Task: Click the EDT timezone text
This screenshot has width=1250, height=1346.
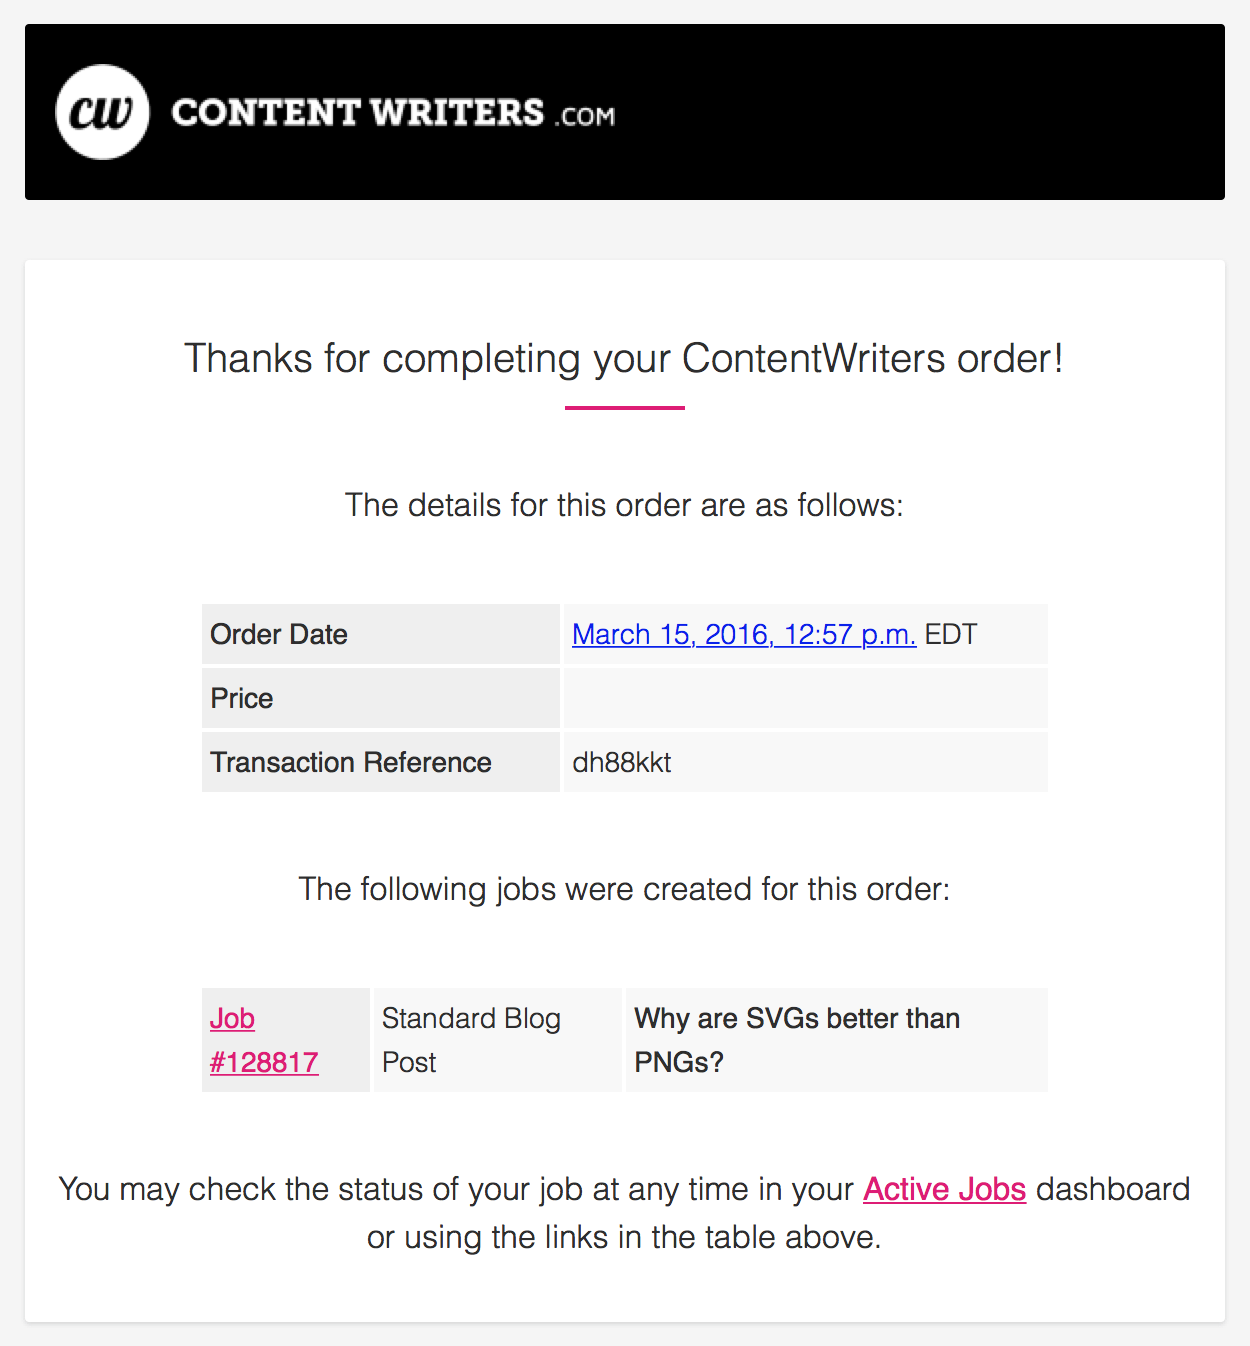Action: pos(951,634)
